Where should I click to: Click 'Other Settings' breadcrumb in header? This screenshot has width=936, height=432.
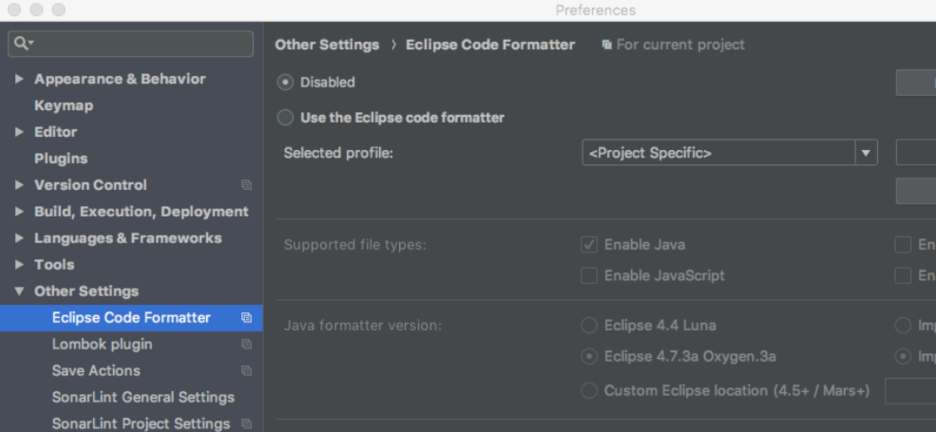(327, 45)
